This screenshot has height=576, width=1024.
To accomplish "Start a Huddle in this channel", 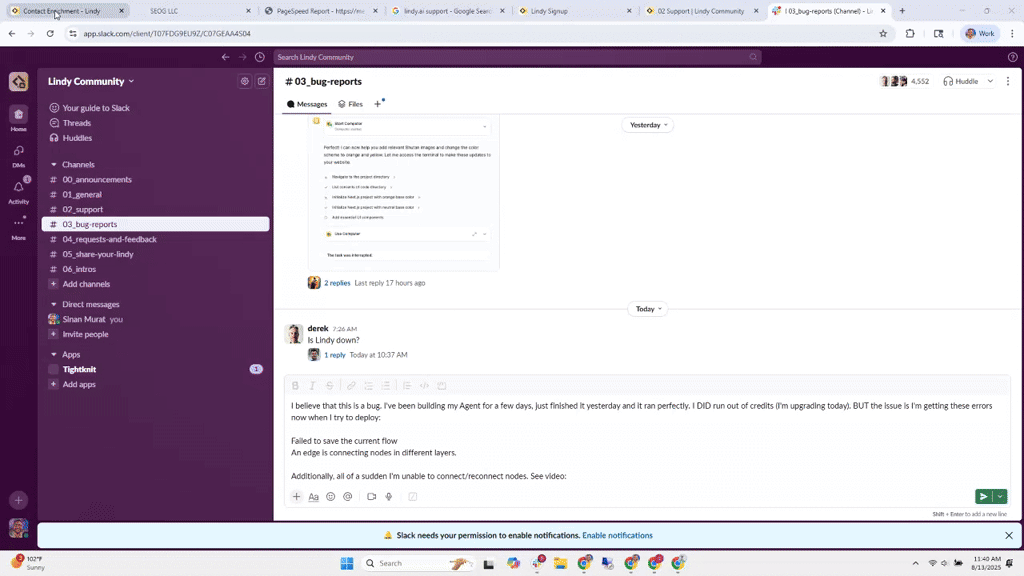I will (x=961, y=81).
